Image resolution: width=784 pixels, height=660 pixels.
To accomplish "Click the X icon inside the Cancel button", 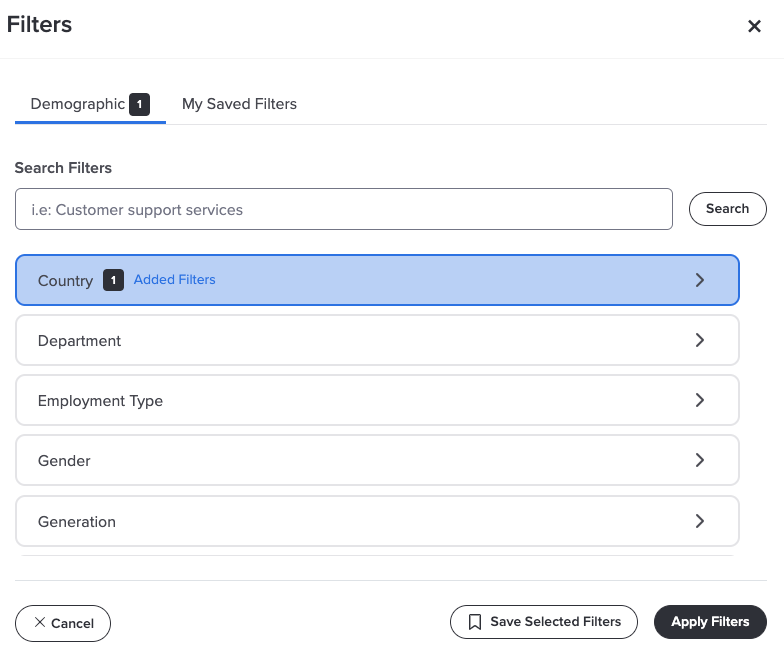I will 40,622.
